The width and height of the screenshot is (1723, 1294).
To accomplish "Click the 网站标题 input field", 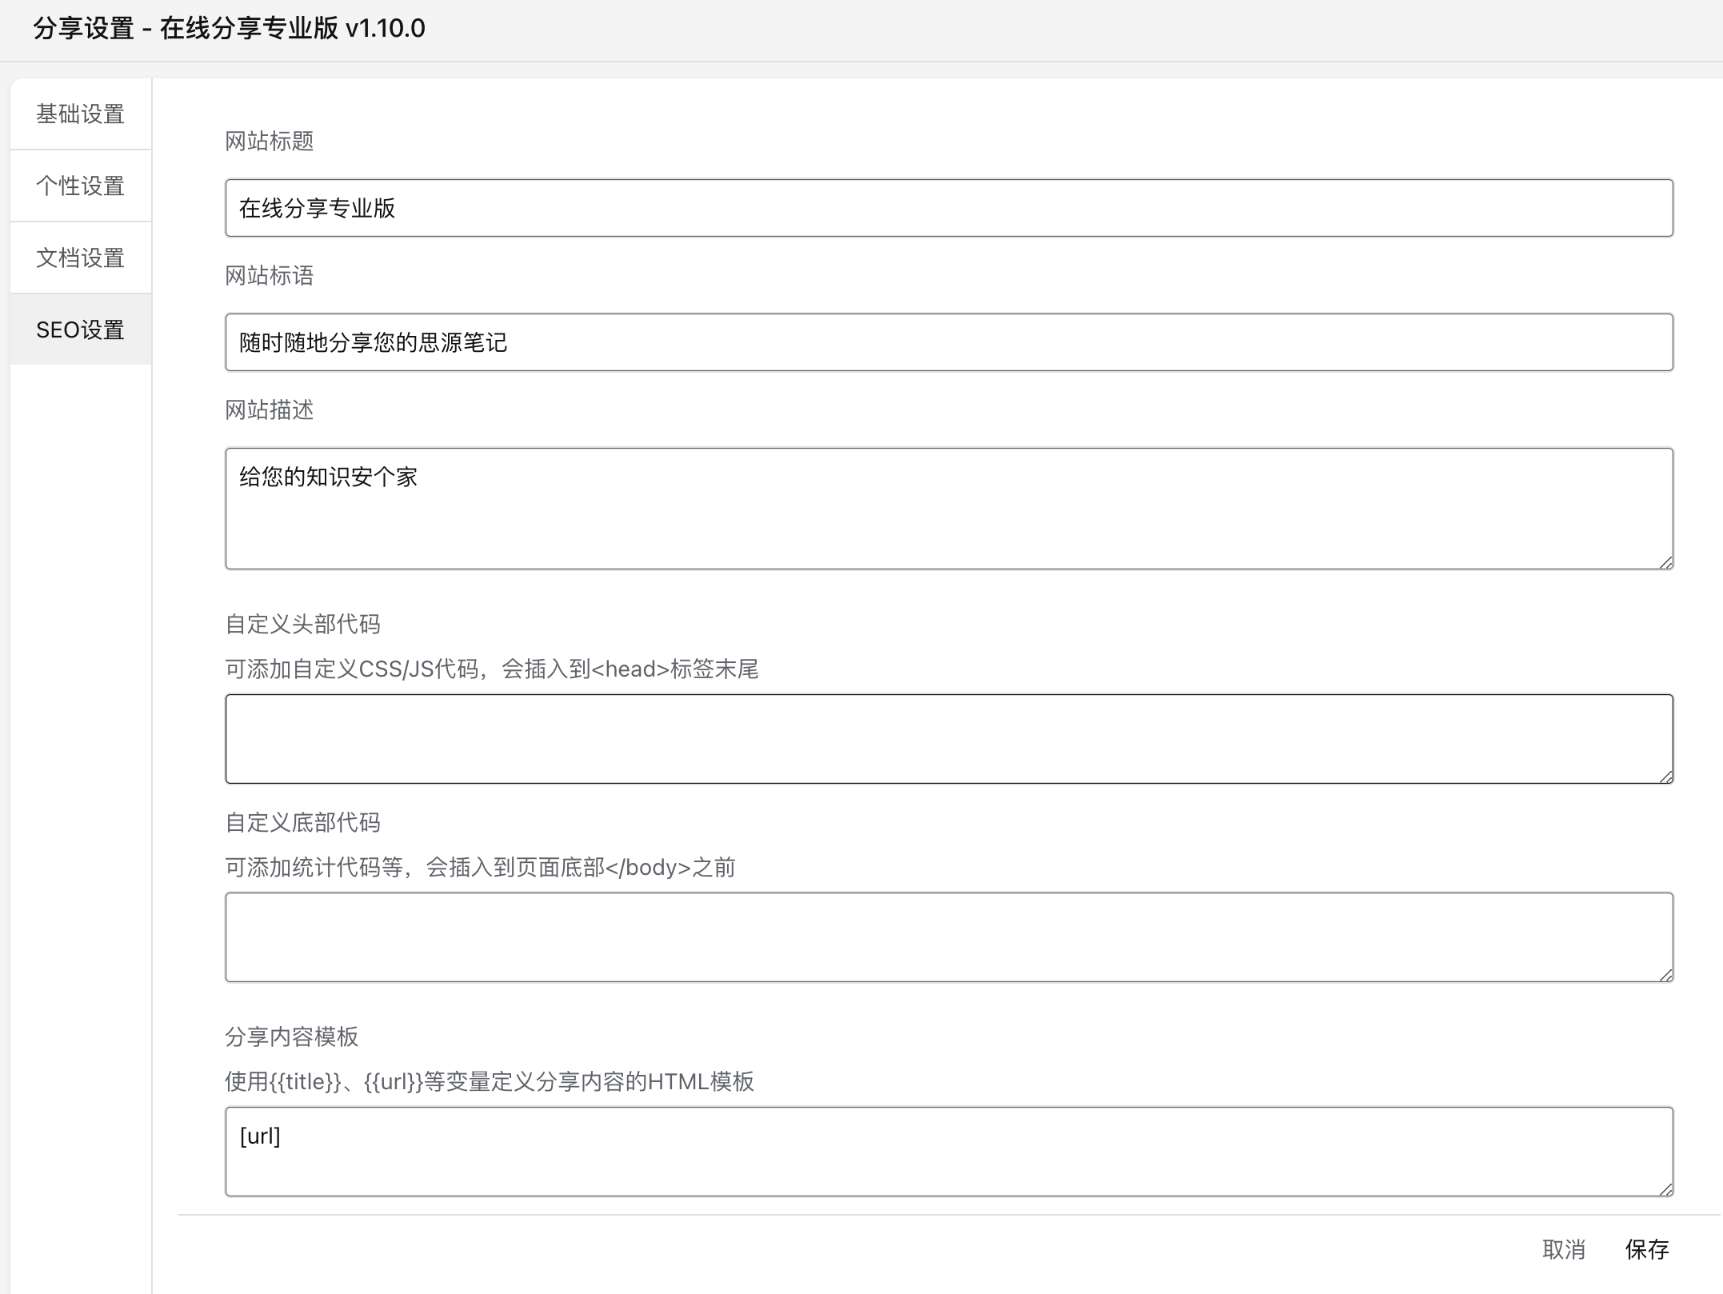I will [948, 208].
